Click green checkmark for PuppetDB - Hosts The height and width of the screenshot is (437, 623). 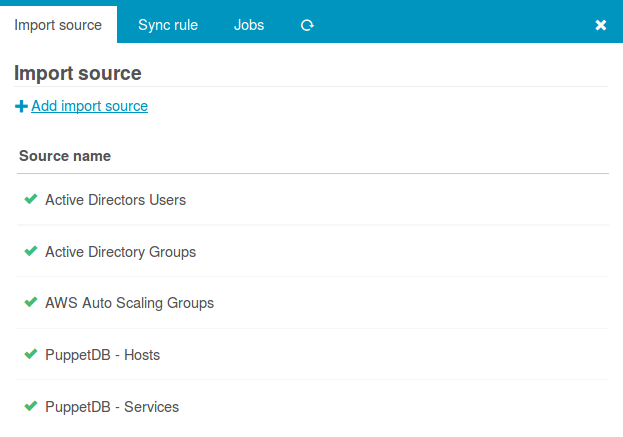tap(31, 354)
